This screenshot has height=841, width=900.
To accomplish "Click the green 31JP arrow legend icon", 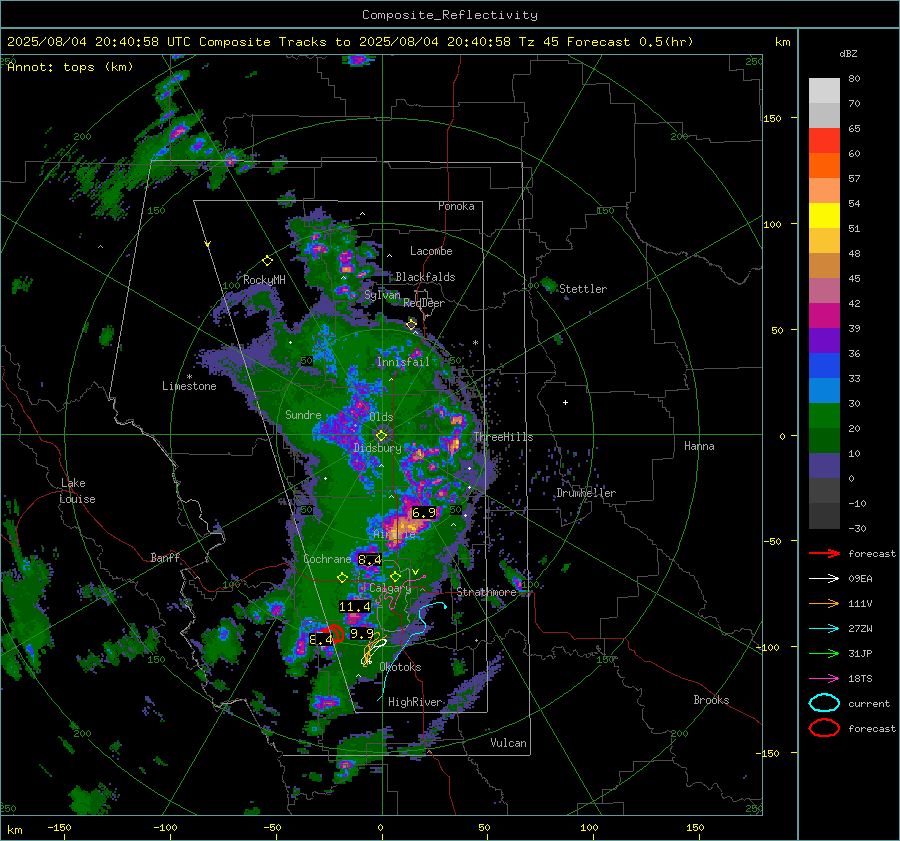I will (x=824, y=653).
